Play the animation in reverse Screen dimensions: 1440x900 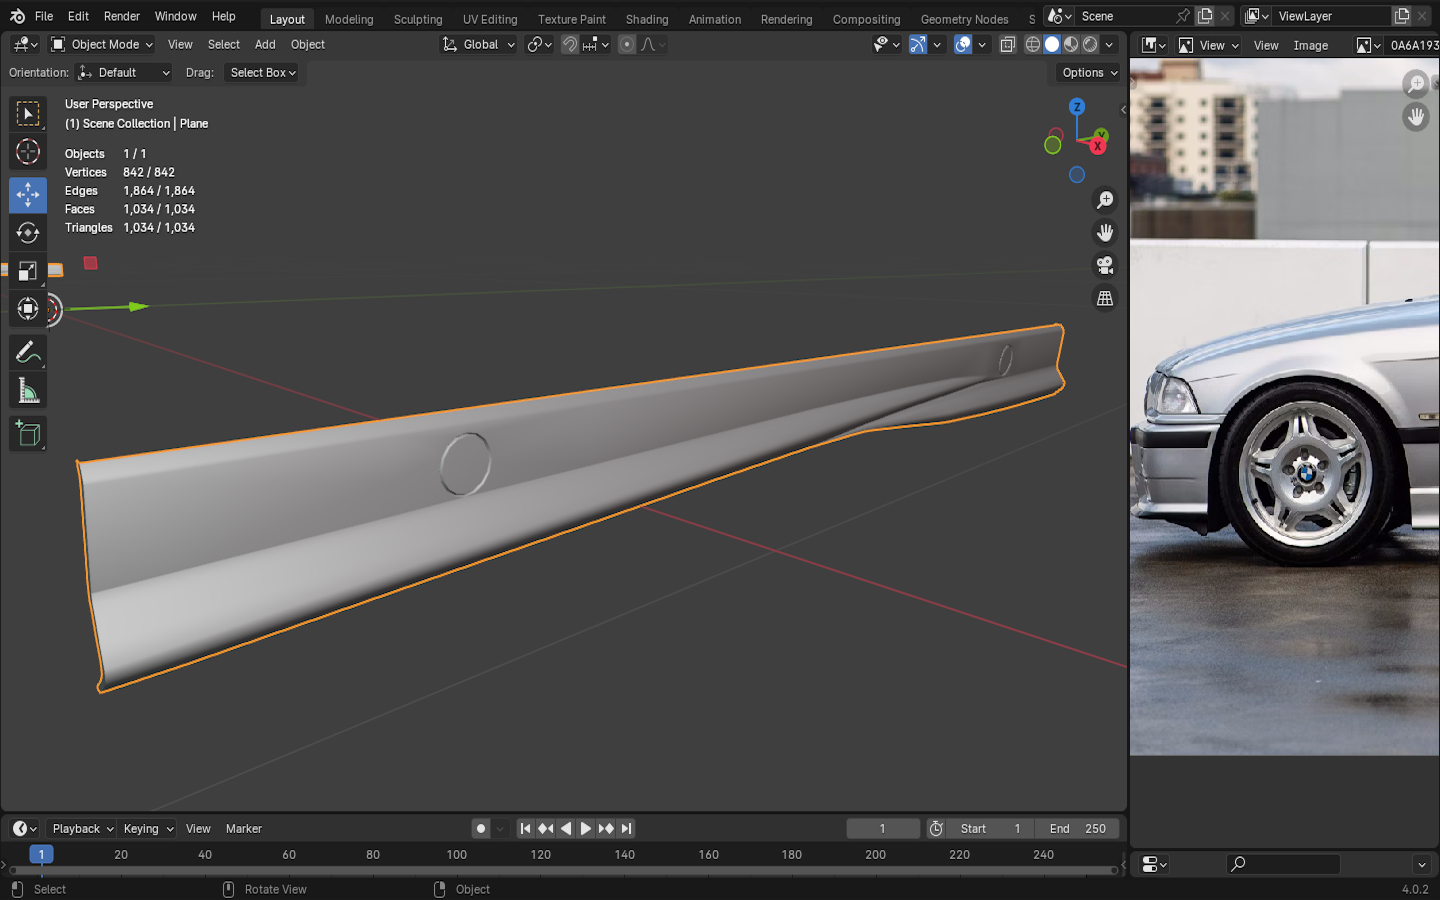tap(566, 828)
